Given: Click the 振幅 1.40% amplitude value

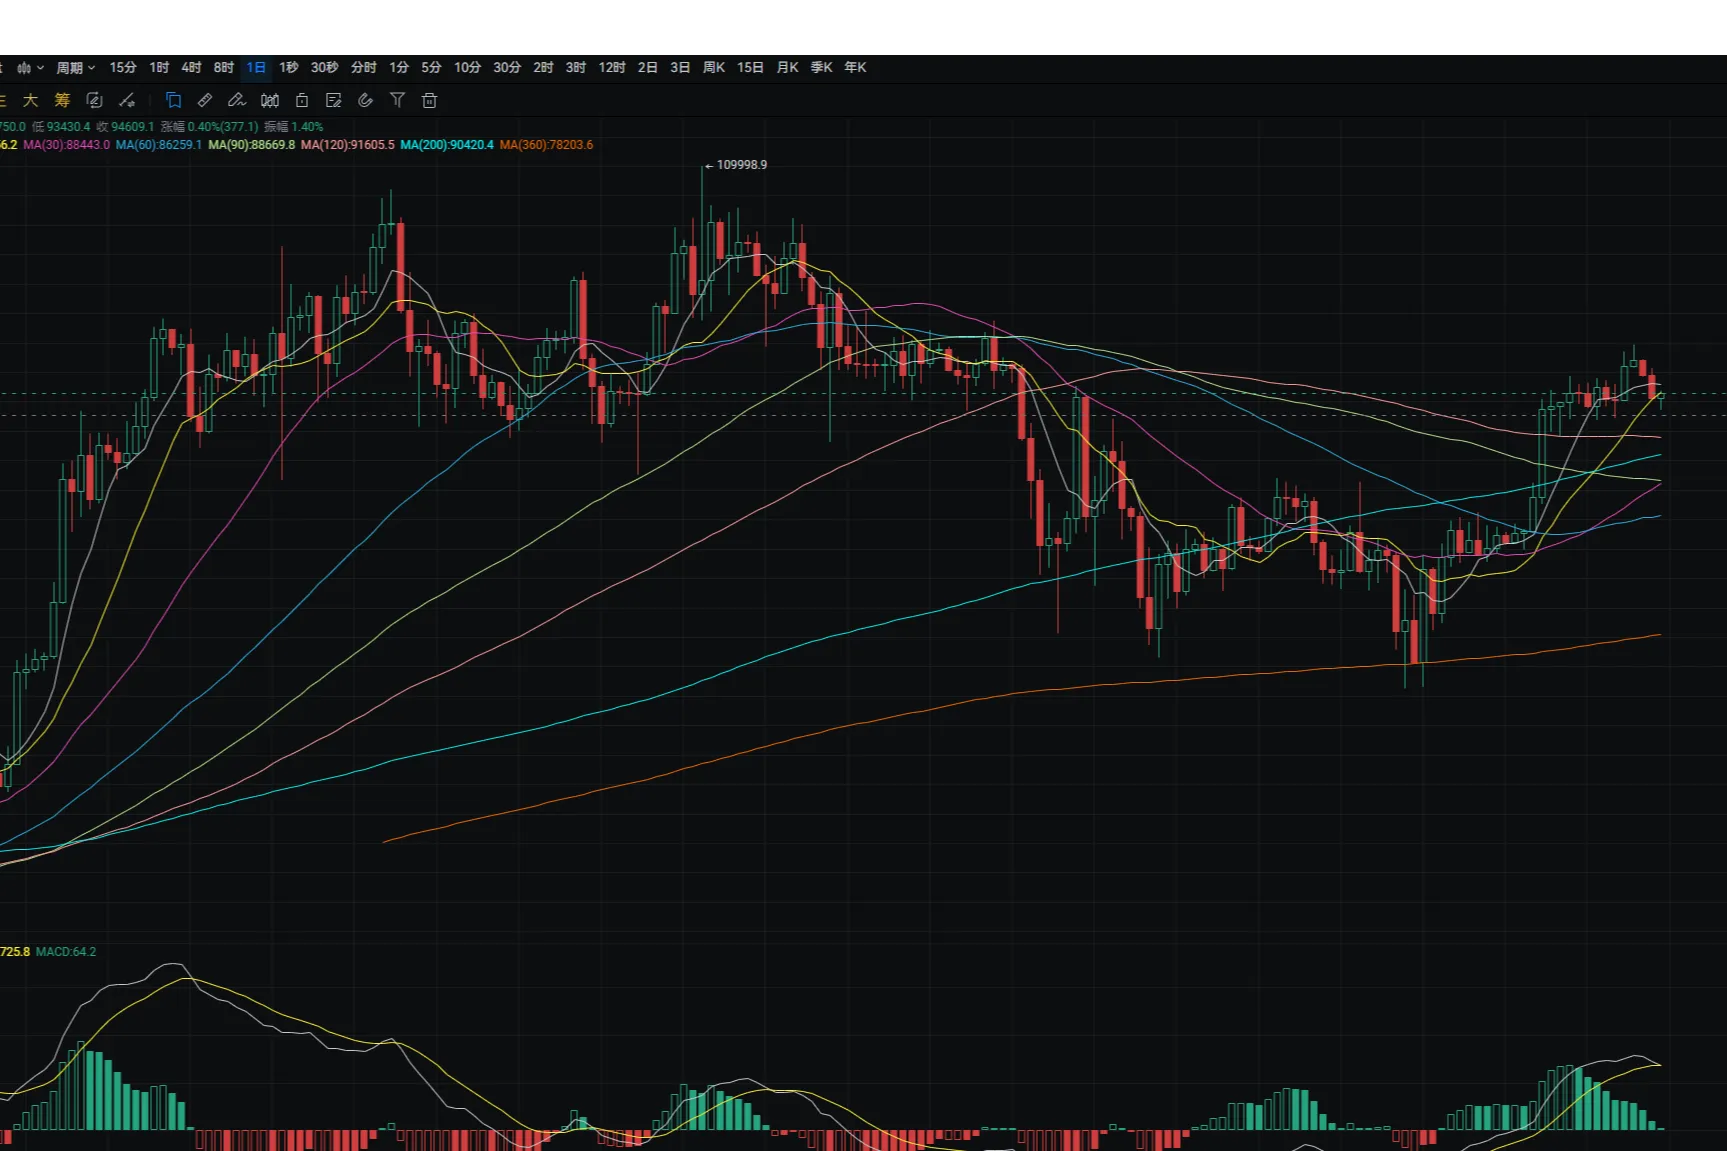Looking at the screenshot, I should pos(294,127).
